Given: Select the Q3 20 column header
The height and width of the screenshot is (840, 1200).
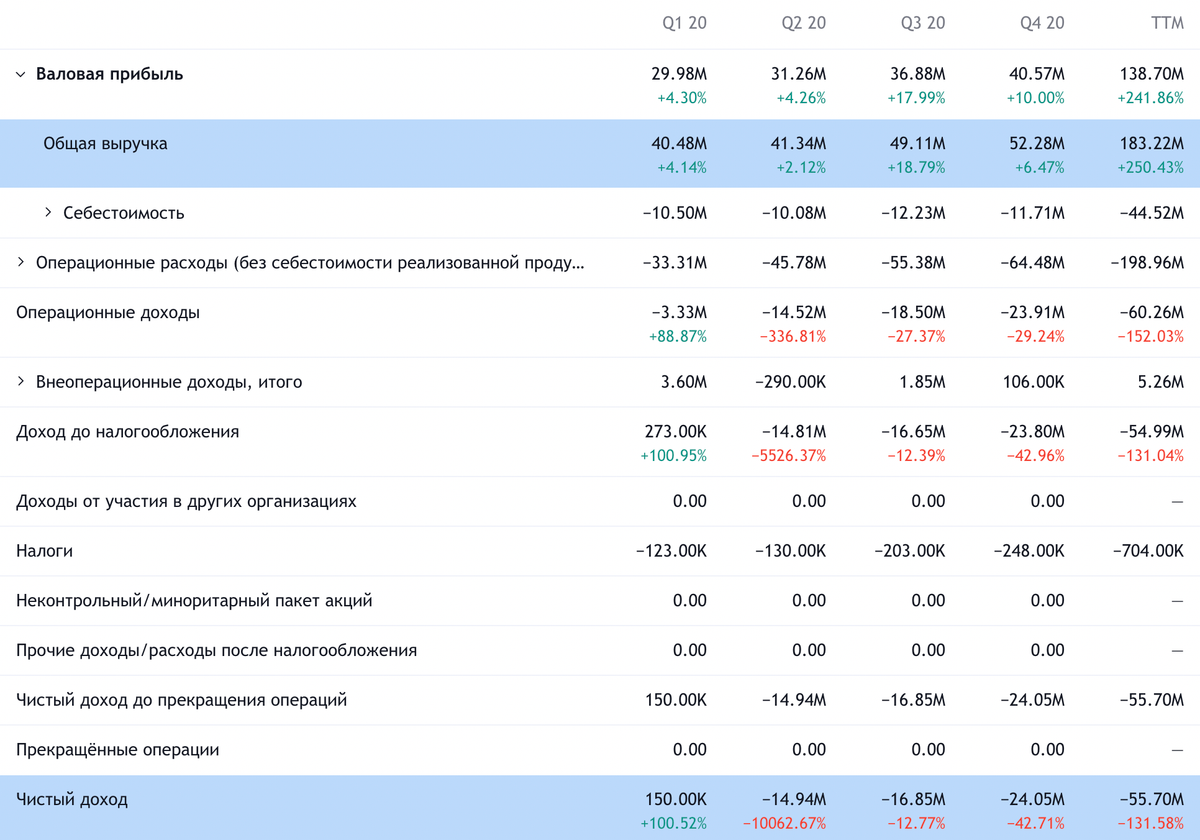Looking at the screenshot, I should (922, 23).
